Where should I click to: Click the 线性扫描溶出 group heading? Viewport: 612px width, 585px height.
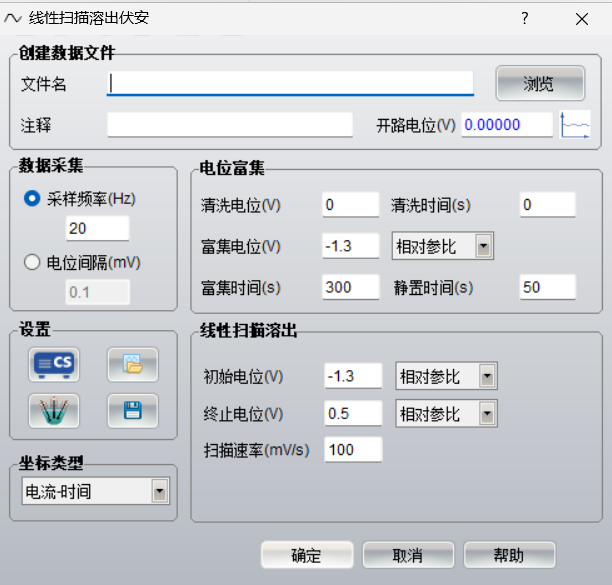pyautogui.click(x=248, y=331)
